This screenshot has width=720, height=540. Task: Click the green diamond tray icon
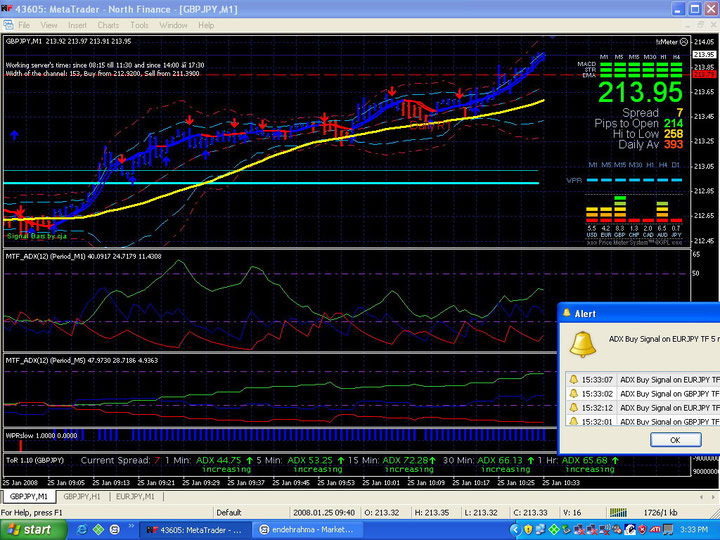point(554,530)
